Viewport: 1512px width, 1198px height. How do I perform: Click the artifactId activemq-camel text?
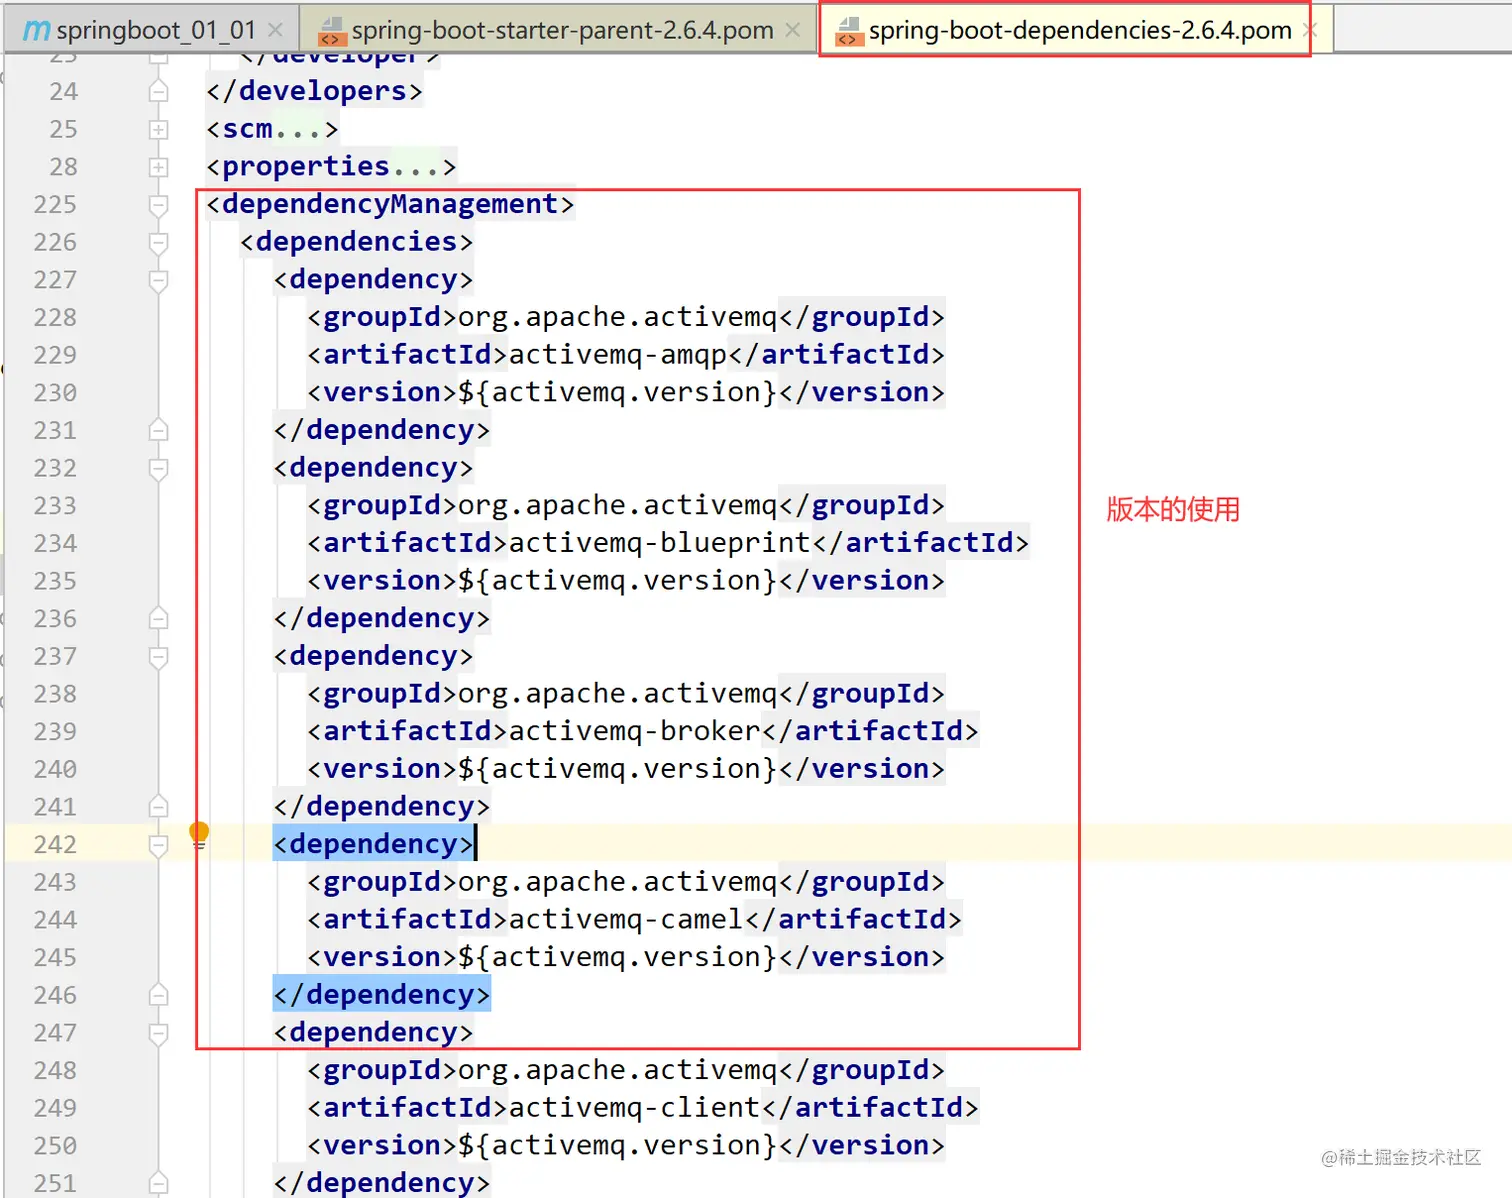626,919
